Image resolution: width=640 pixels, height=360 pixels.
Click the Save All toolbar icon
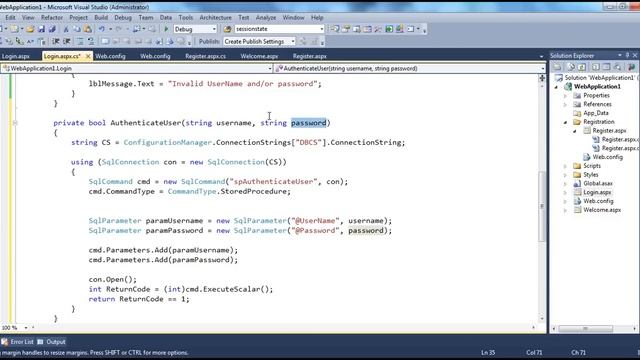52,29
